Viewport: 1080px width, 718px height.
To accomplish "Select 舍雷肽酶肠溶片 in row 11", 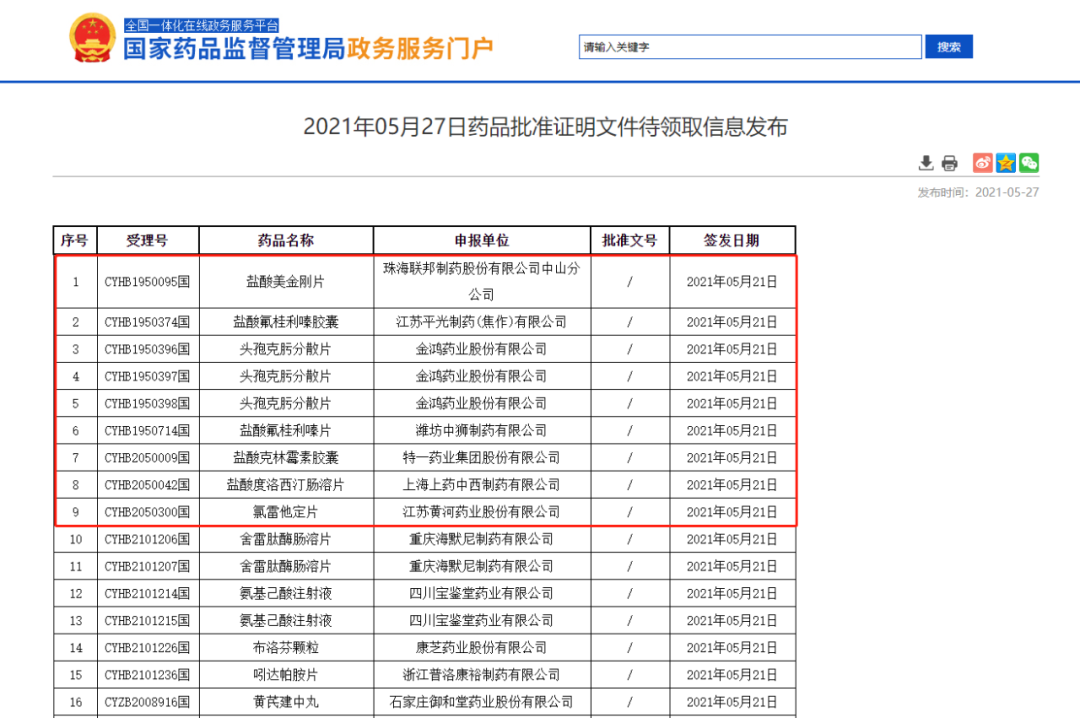I will tap(285, 566).
